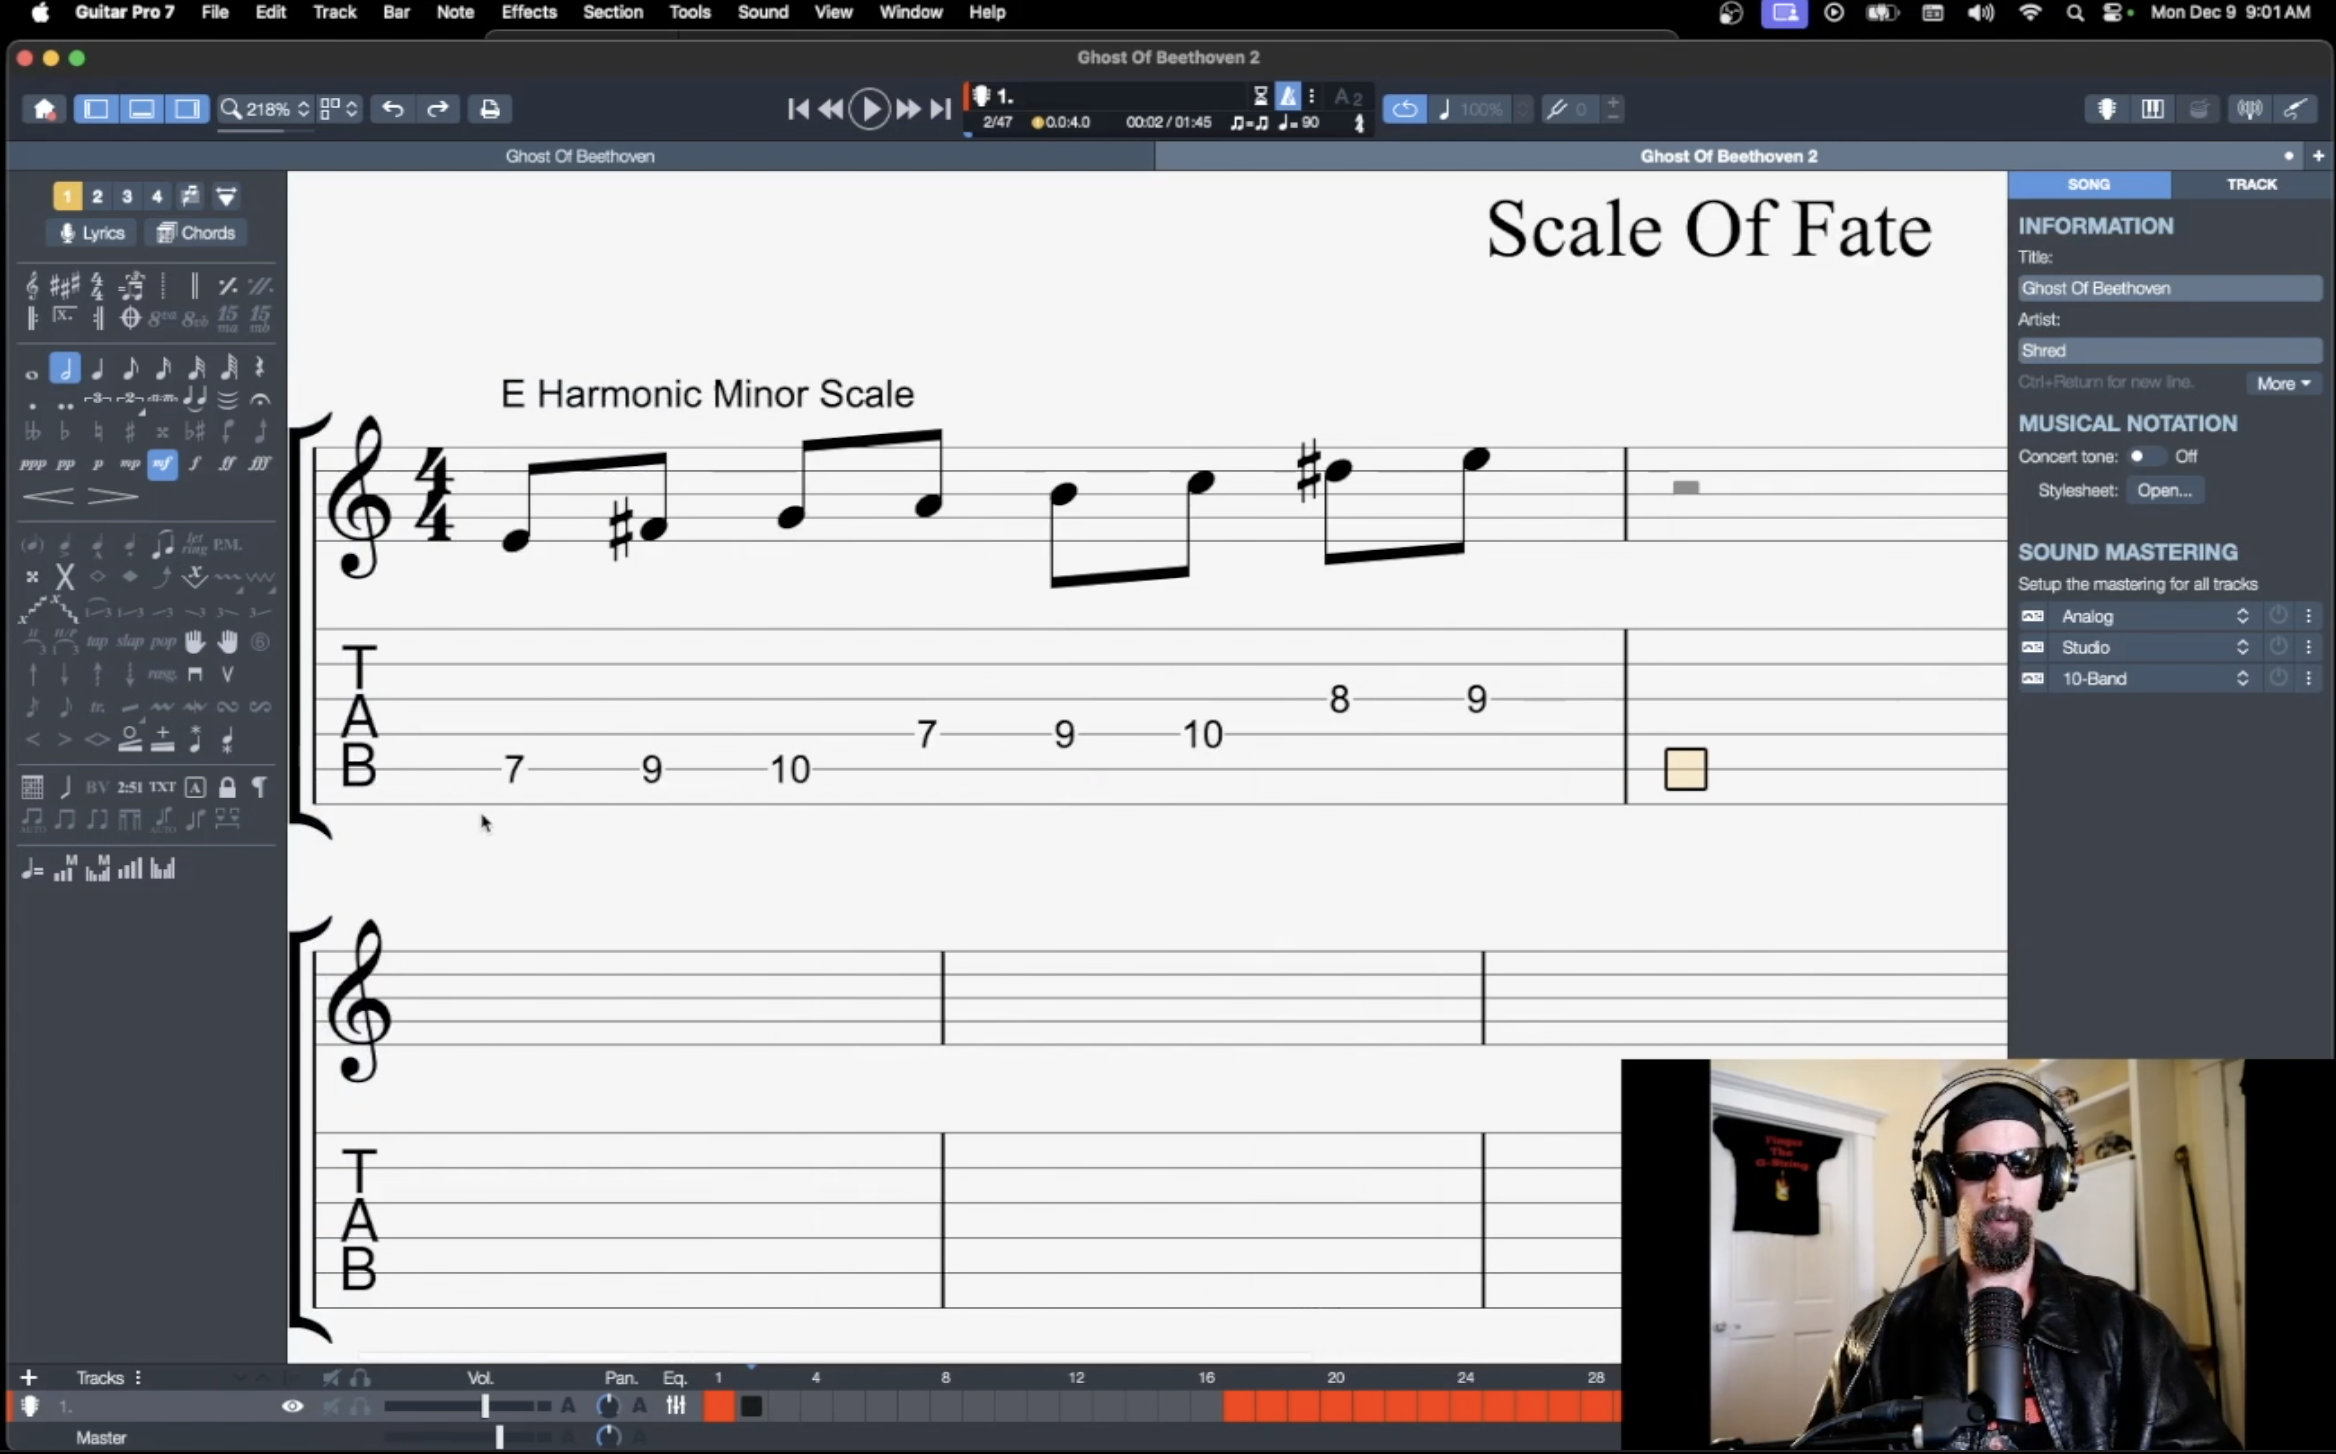Toggle palm mute P.M. effect
The height and width of the screenshot is (1454, 2336).
[x=227, y=545]
